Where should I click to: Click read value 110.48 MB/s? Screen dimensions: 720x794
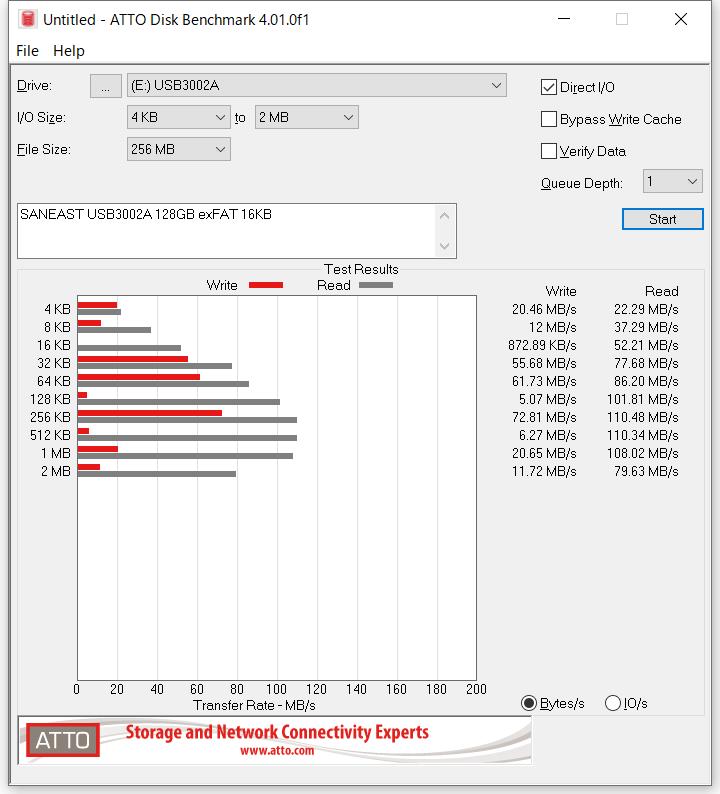pos(643,417)
